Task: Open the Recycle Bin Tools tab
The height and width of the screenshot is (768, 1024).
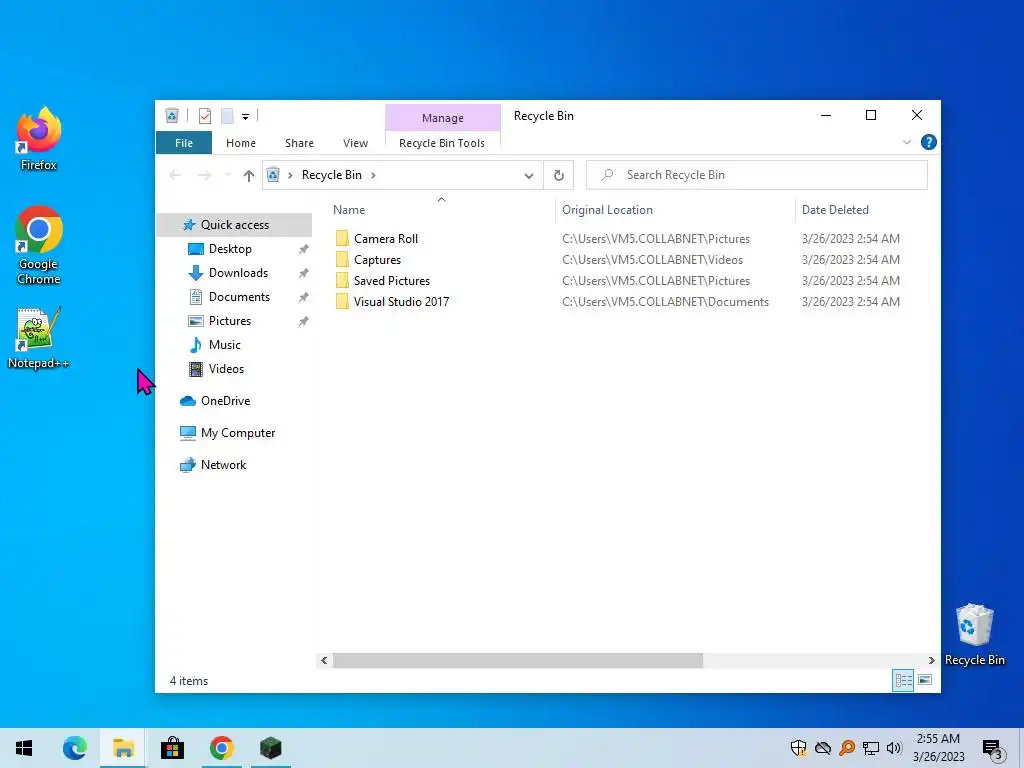Action: (x=442, y=143)
